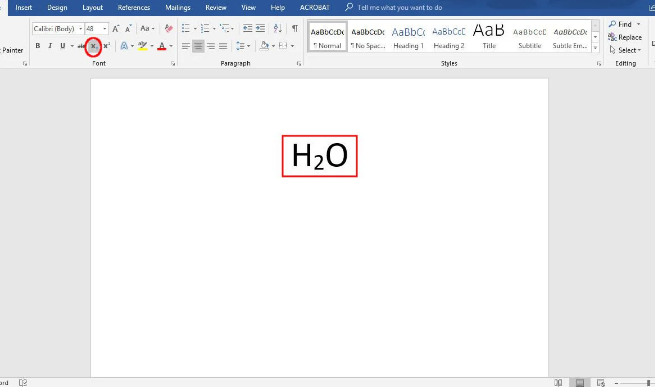Switch to Web Layout view
This screenshot has height=387, width=655.
[x=601, y=382]
